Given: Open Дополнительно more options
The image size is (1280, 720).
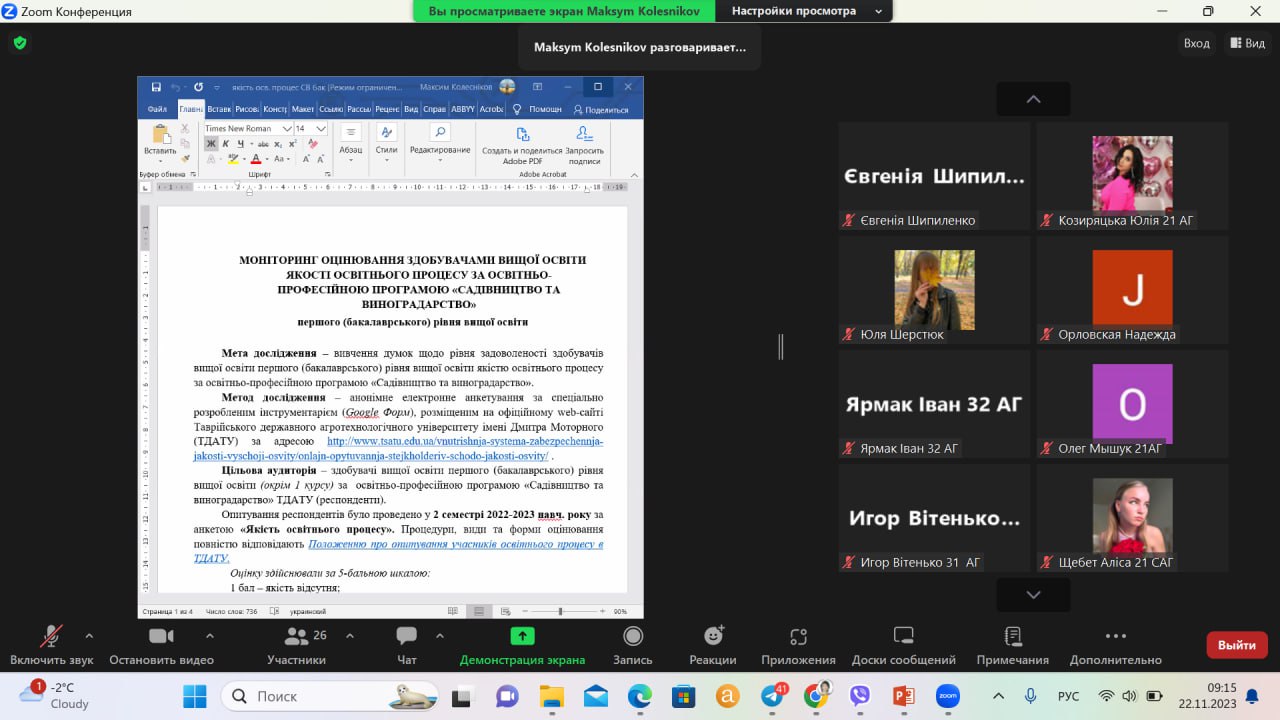Looking at the screenshot, I should tap(1115, 645).
